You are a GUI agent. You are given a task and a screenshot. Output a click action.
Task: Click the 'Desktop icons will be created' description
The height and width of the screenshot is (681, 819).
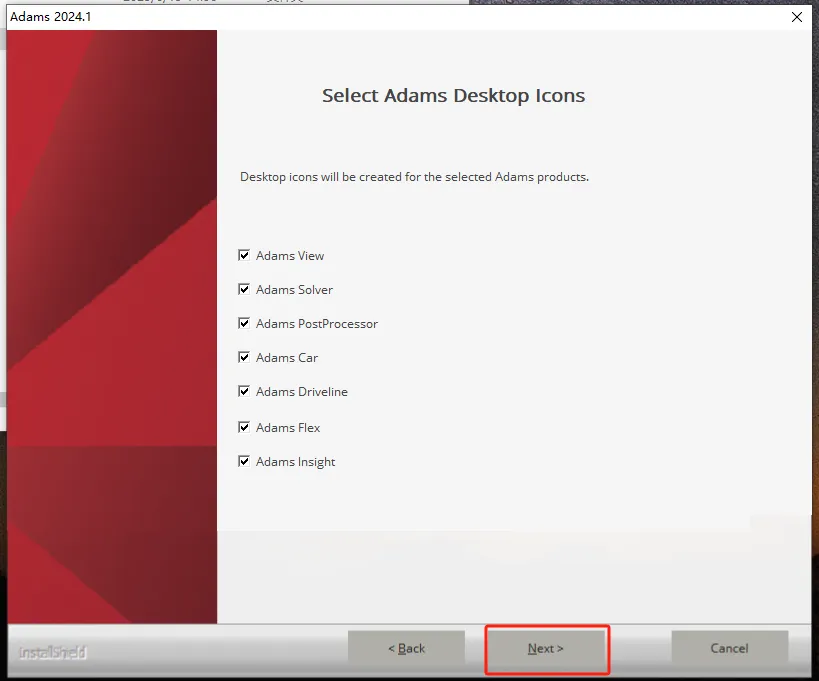[414, 177]
